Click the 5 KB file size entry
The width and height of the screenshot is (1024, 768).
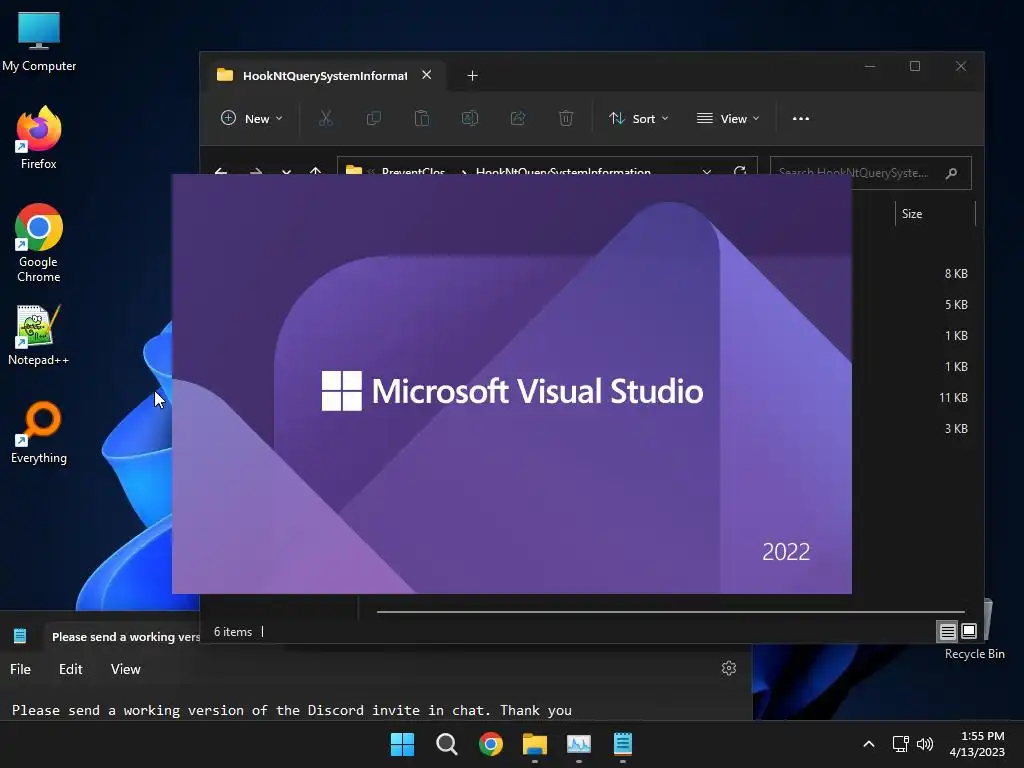point(956,304)
